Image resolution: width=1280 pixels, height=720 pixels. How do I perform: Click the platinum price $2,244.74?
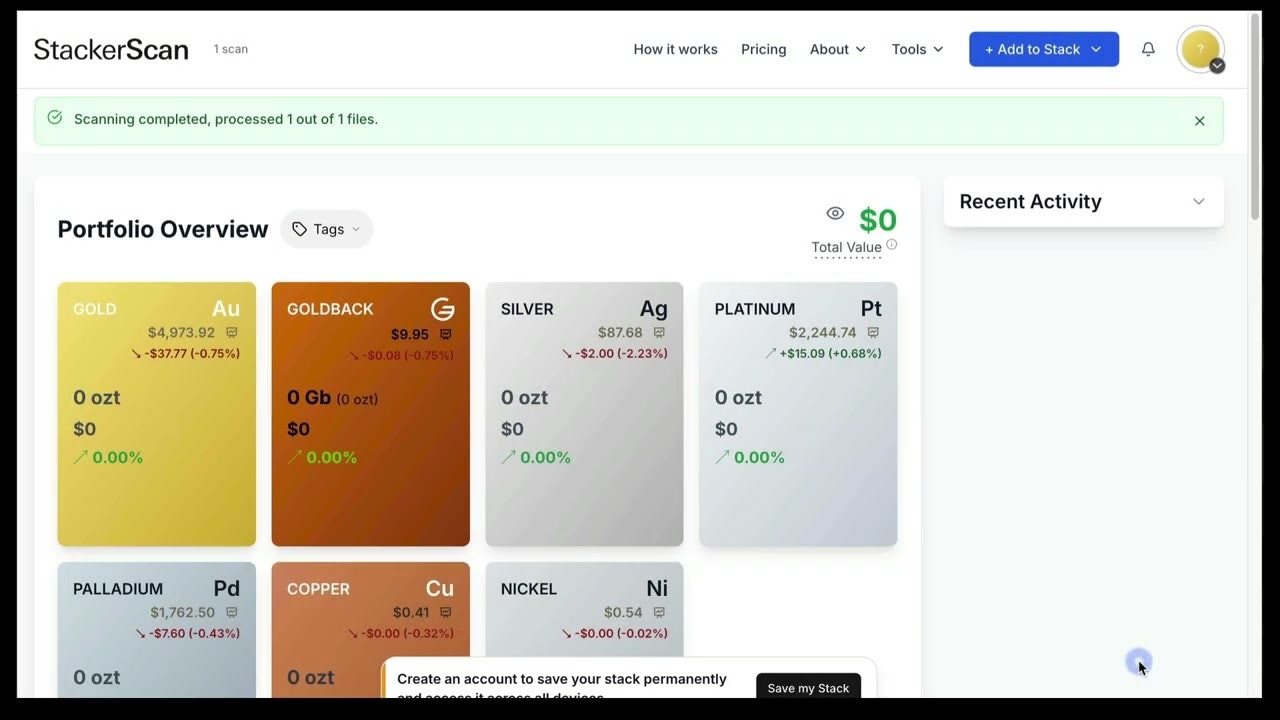point(822,333)
